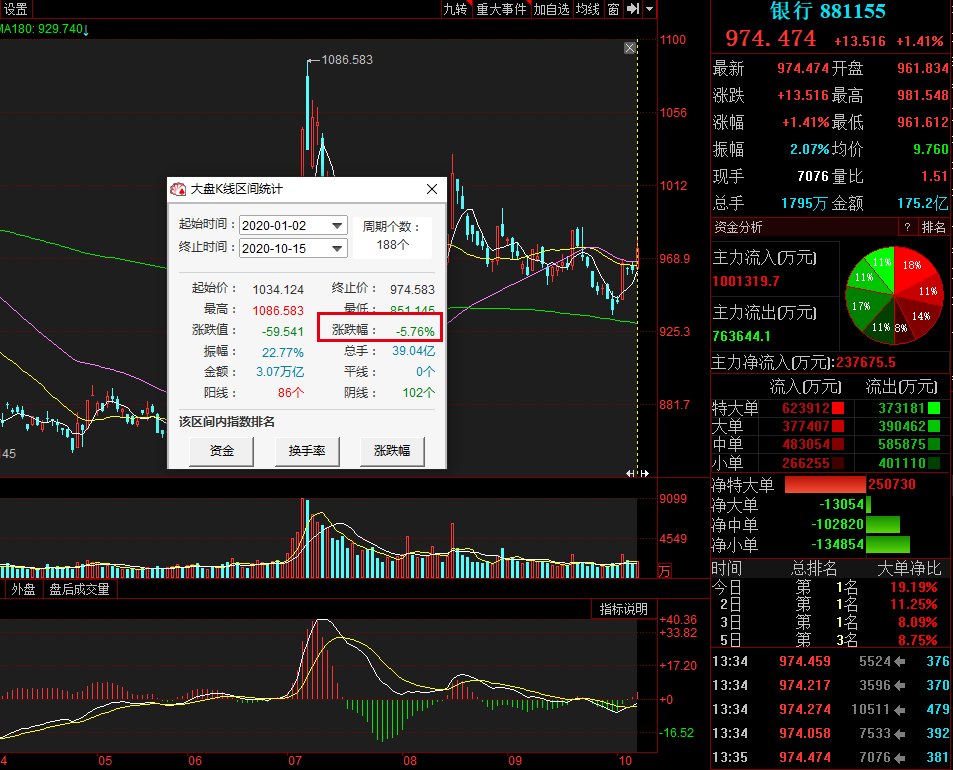The image size is (953, 770).
Task: Open the 排名 ranking link
Action: pyautogui.click(x=934, y=227)
